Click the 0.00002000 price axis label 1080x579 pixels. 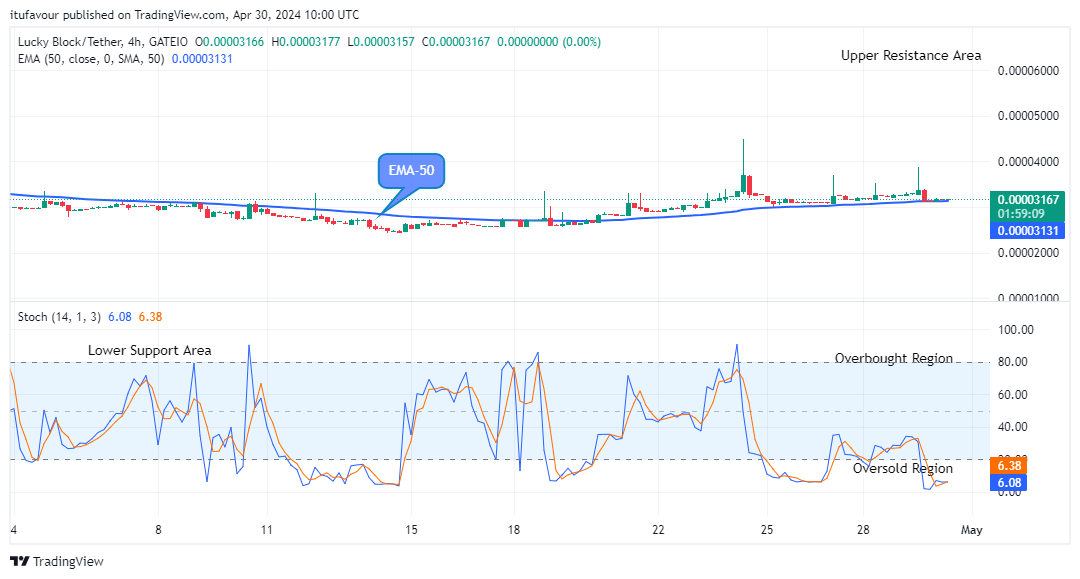1028,253
